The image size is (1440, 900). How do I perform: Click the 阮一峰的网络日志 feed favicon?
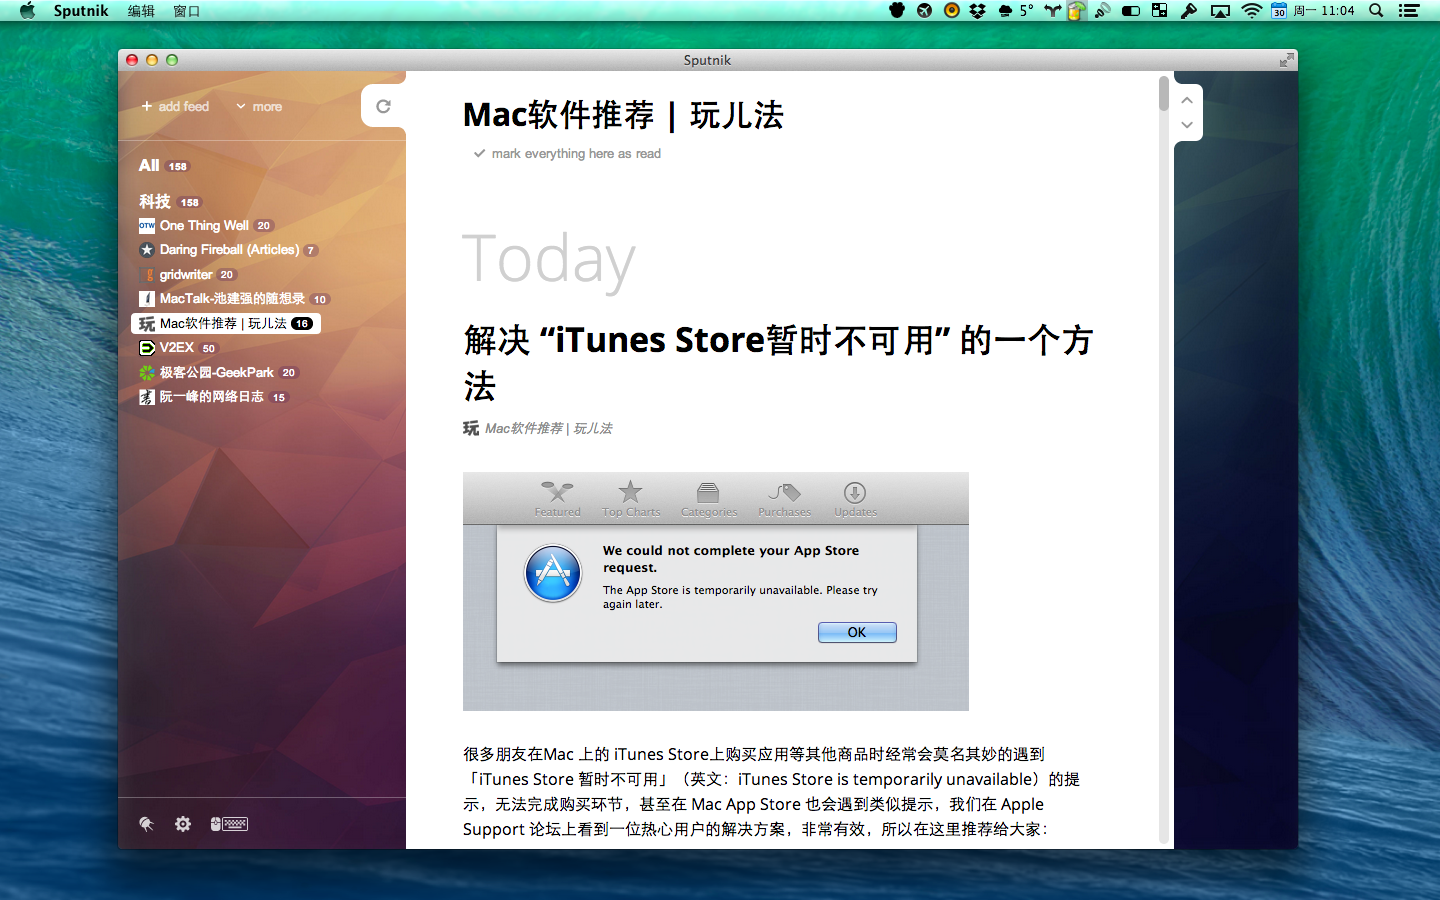(x=147, y=397)
